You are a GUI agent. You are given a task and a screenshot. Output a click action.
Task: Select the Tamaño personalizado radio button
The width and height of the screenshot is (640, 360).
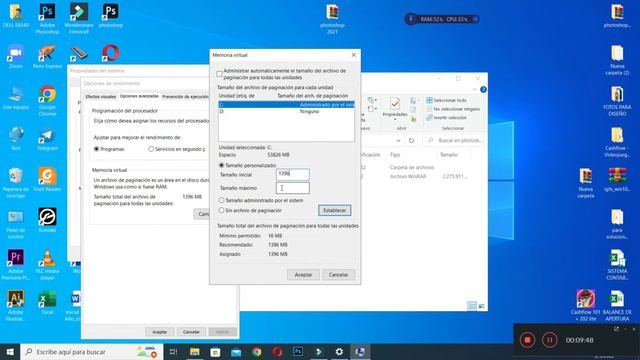(x=222, y=165)
